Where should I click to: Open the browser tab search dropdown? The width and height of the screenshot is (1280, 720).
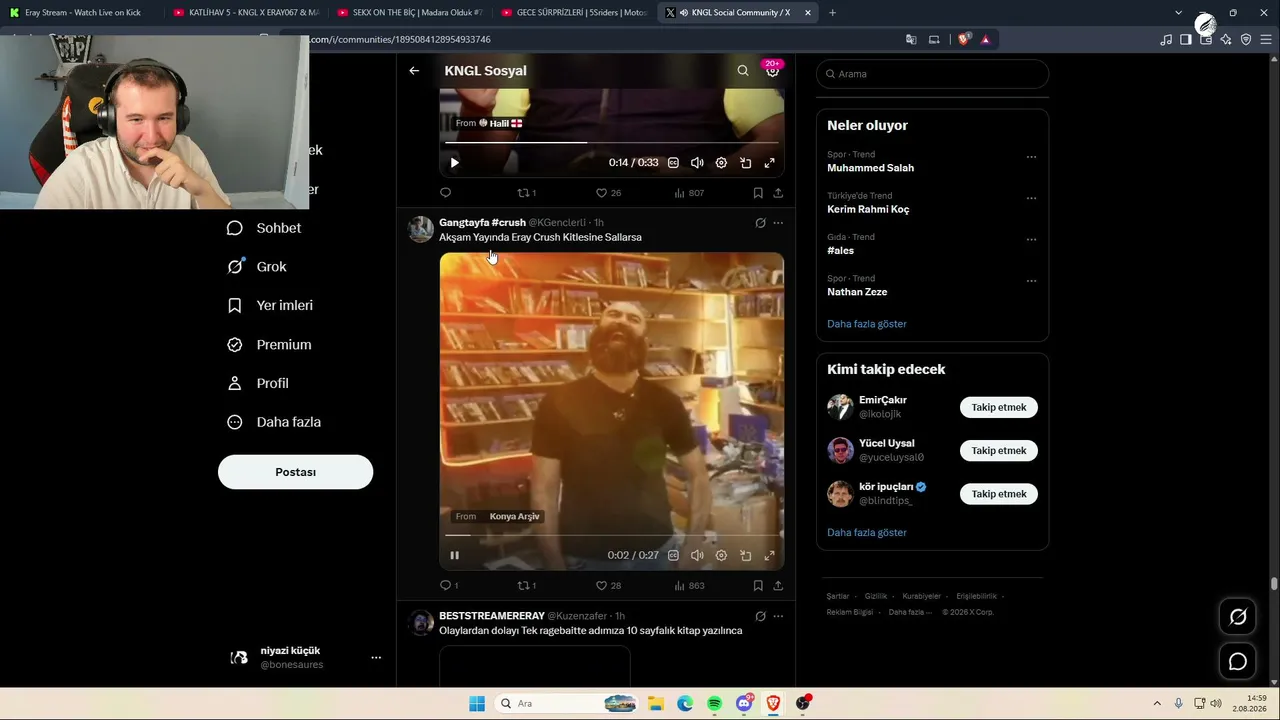1178,13
